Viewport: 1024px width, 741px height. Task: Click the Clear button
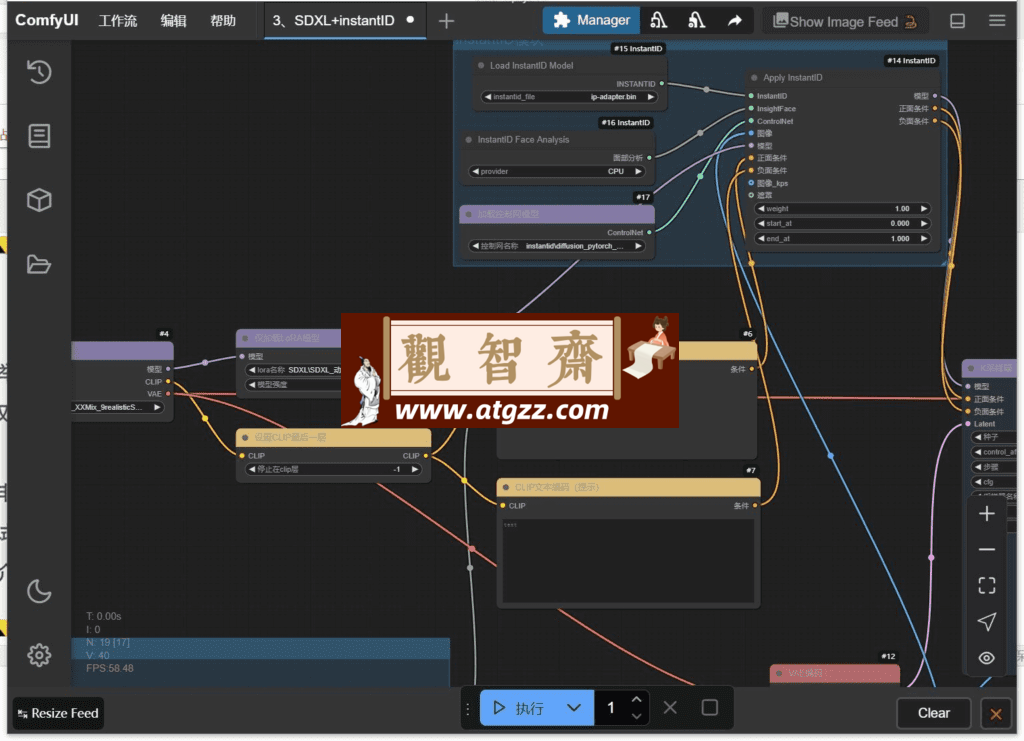click(934, 714)
